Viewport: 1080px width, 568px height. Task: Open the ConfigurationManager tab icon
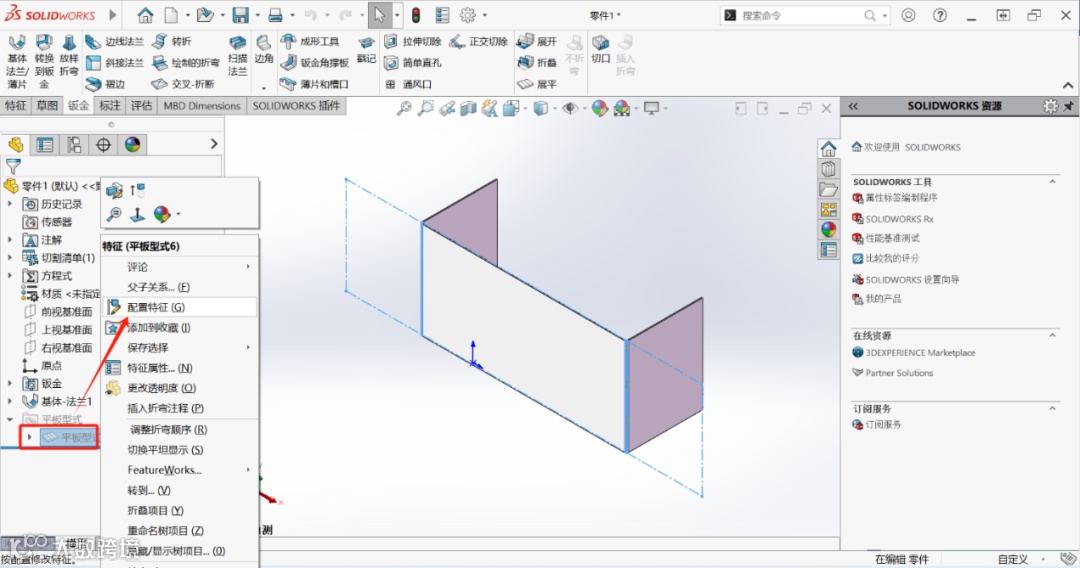74,145
